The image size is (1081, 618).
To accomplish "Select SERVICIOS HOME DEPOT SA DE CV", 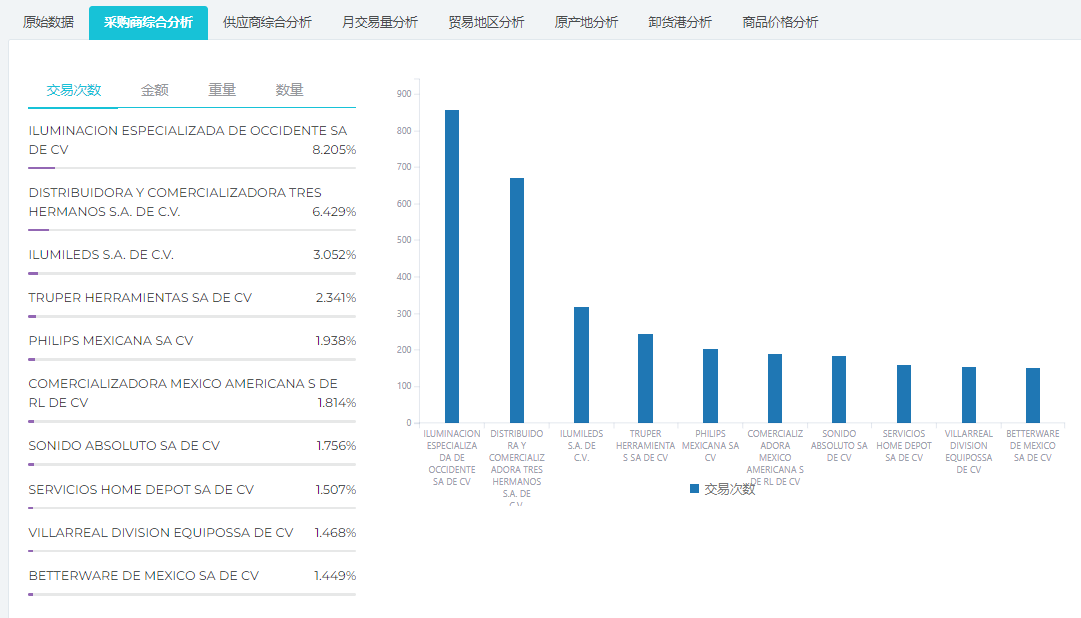I will [141, 490].
